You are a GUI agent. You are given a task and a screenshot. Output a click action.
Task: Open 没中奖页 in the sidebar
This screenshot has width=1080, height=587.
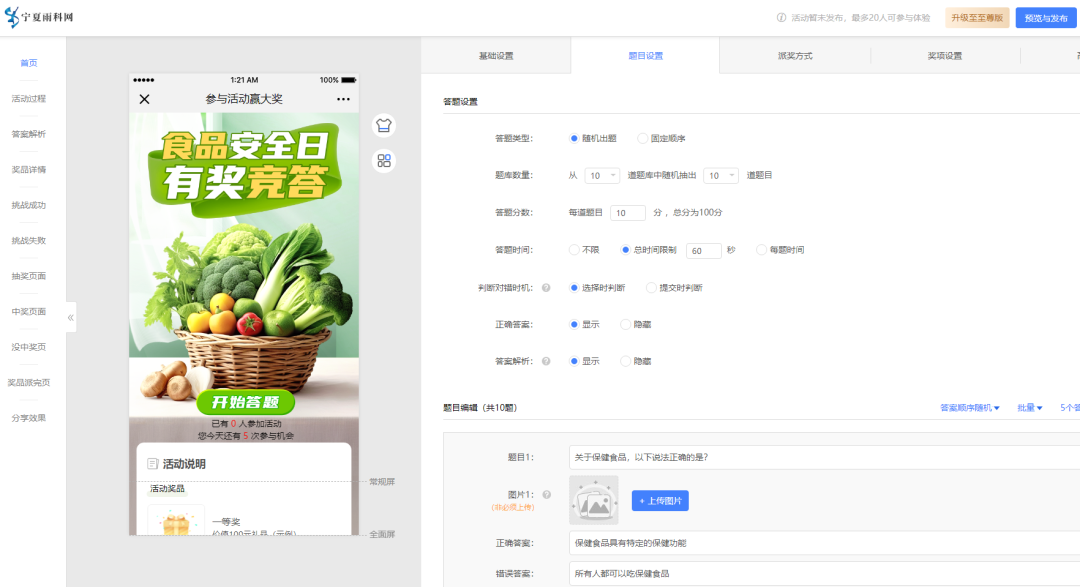coord(29,347)
